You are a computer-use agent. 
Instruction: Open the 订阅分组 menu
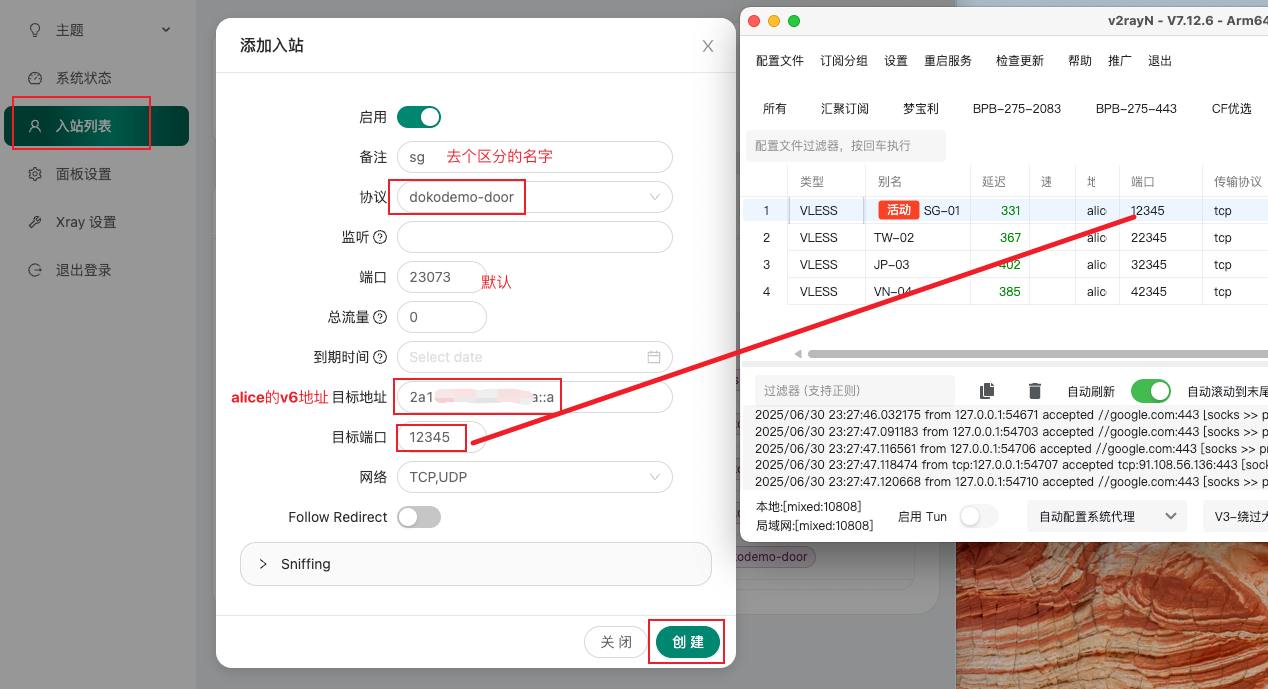[x=843, y=61]
